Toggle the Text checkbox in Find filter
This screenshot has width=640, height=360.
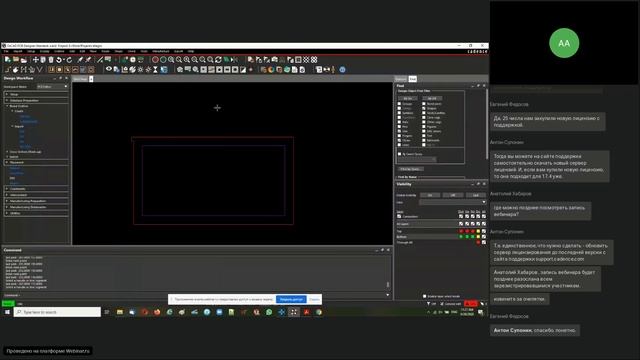click(x=424, y=136)
